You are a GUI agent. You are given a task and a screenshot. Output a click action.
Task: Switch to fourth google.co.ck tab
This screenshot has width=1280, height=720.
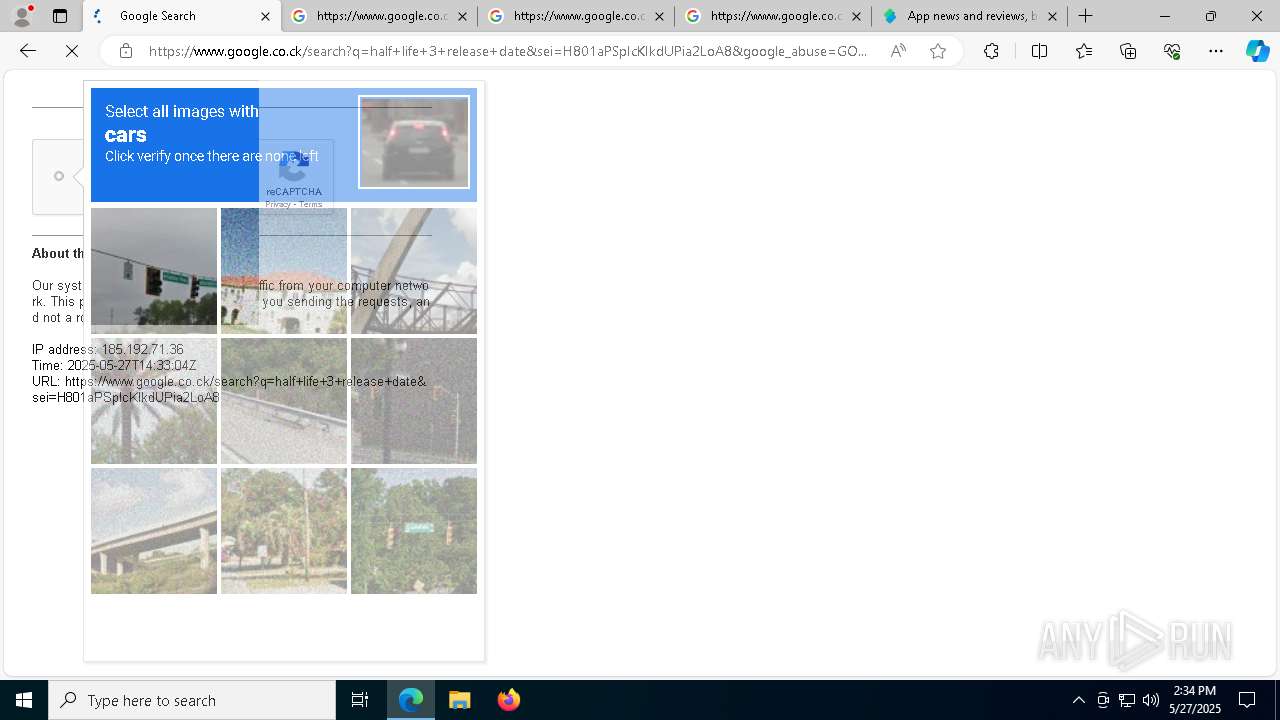(x=774, y=16)
